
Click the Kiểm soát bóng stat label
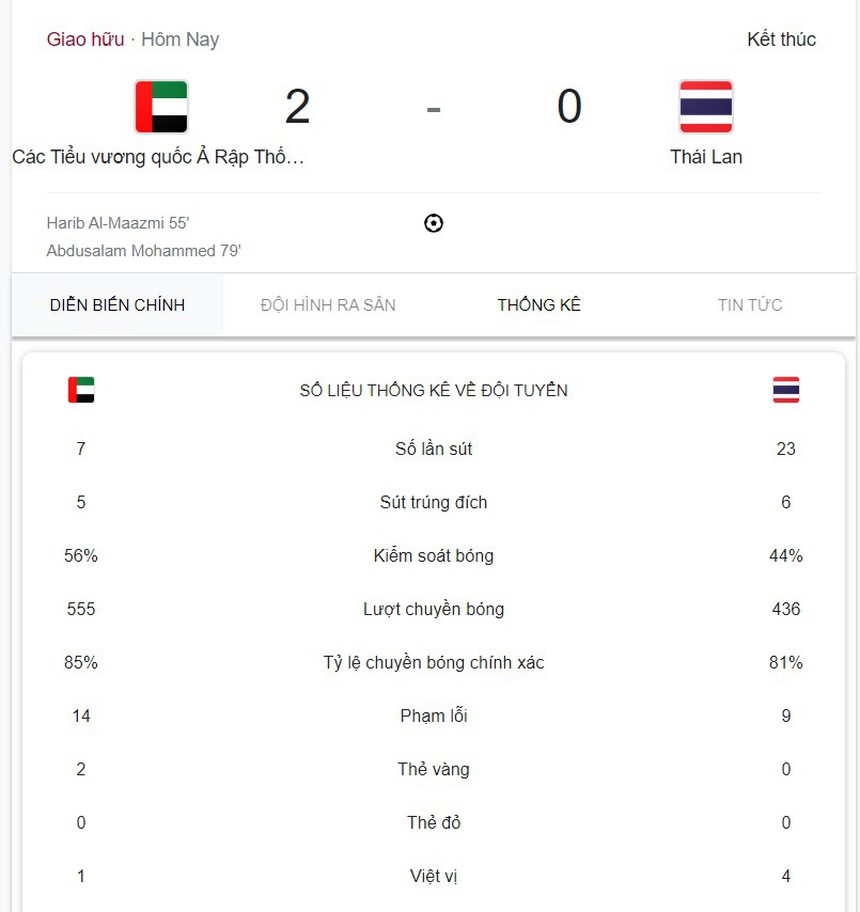coord(433,556)
